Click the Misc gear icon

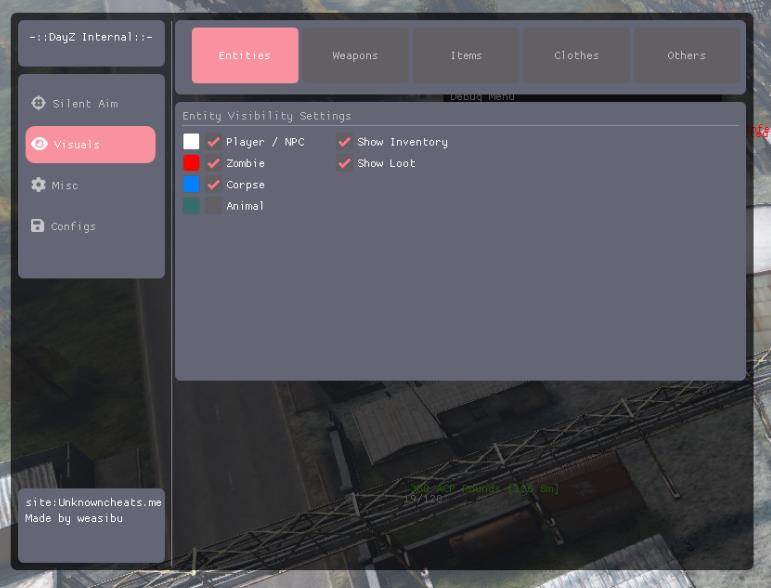click(39, 185)
